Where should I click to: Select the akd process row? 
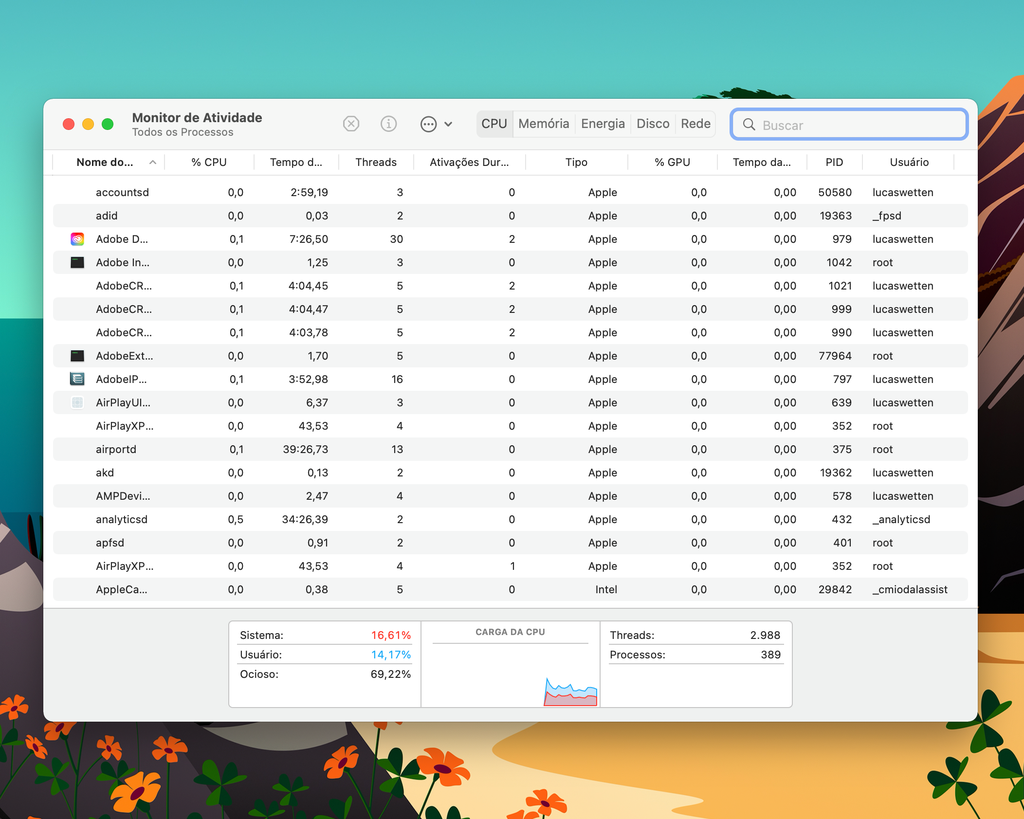[510, 473]
